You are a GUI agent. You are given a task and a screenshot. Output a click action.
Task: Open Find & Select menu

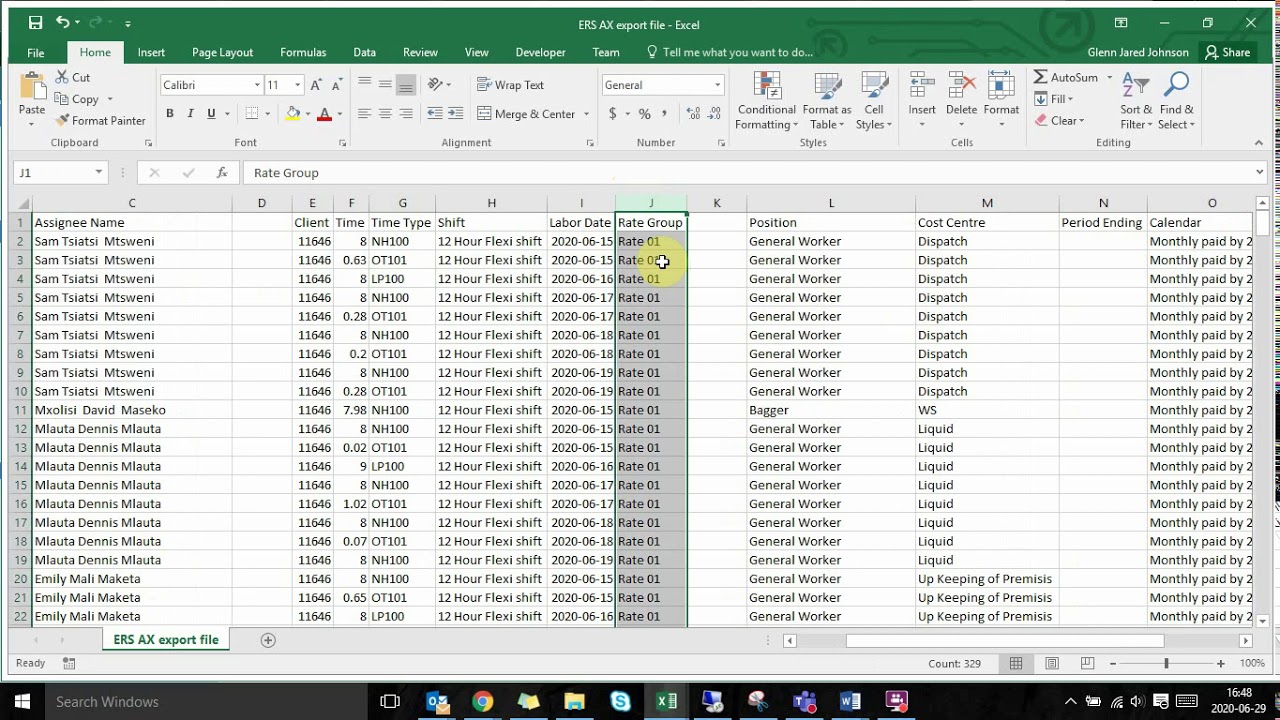(x=1177, y=101)
